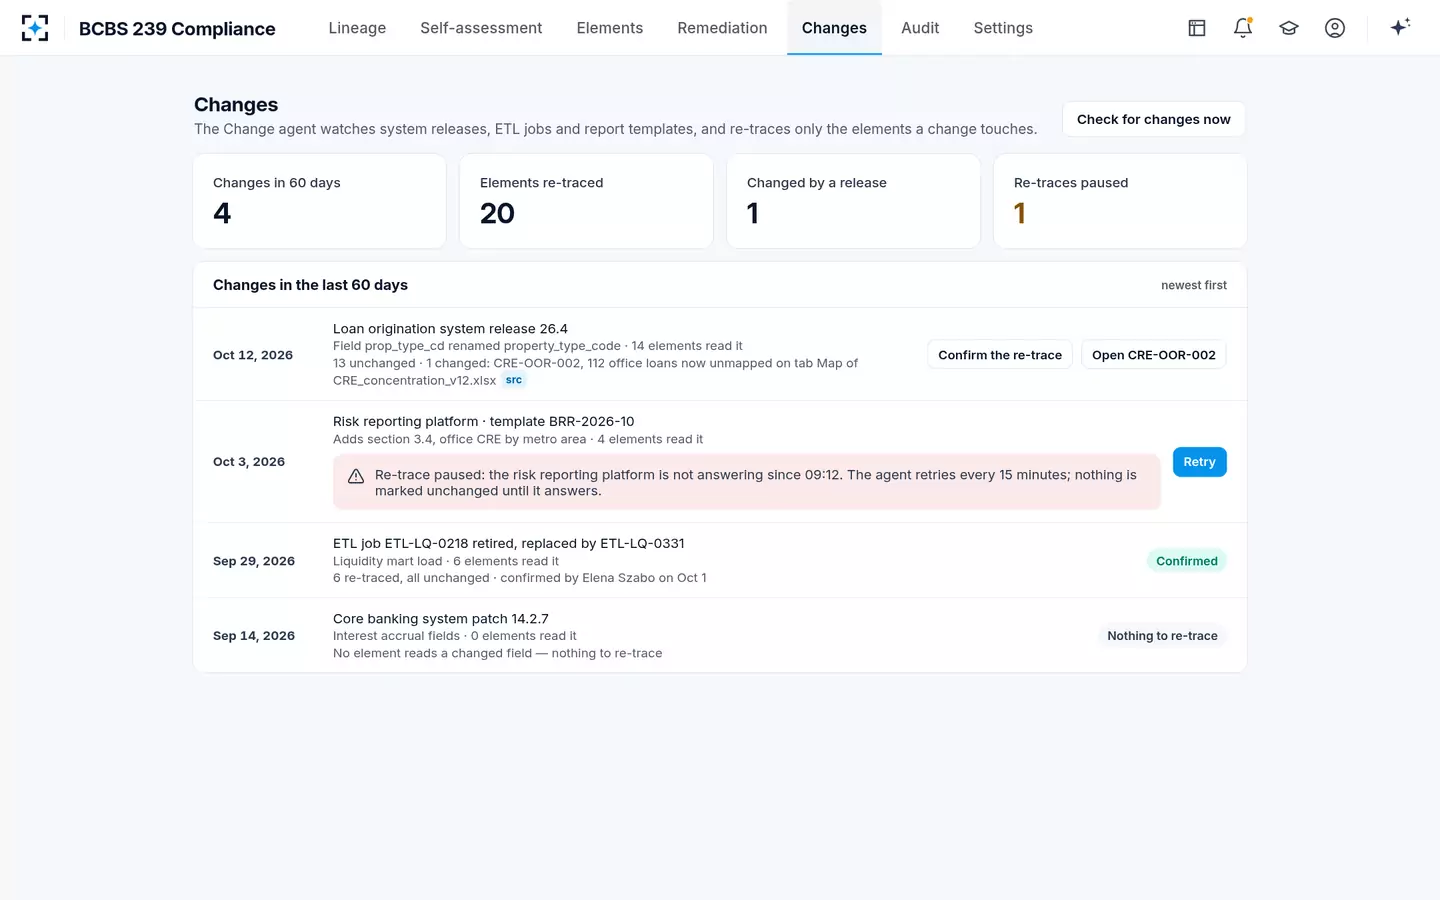
Task: Open the graduation cap learning icon
Action: pyautogui.click(x=1289, y=28)
